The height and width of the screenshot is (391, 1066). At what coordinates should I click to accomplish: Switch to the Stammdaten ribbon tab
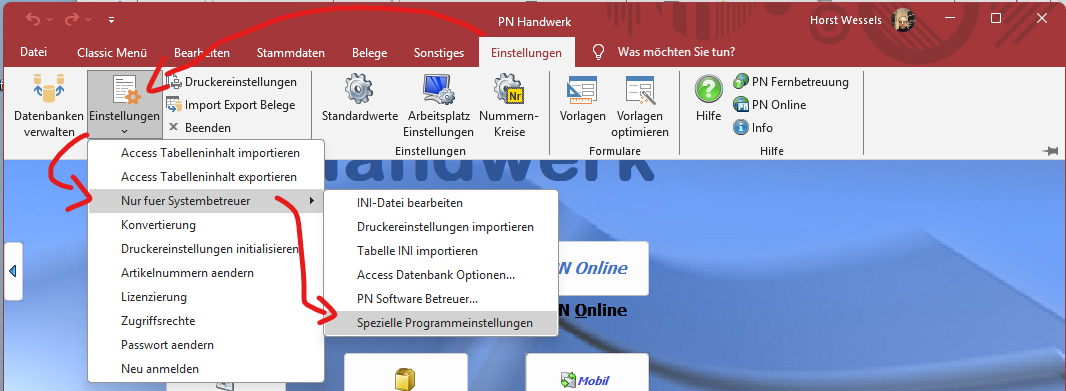[290, 52]
